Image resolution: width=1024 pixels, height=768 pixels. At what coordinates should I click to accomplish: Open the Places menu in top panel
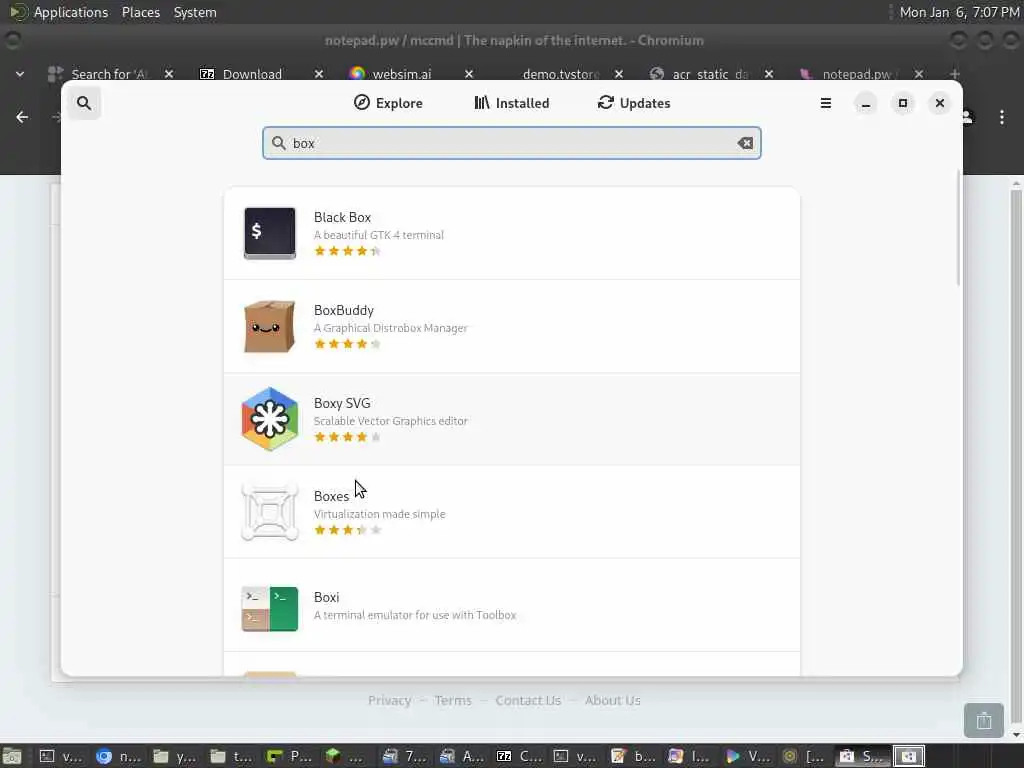click(140, 12)
